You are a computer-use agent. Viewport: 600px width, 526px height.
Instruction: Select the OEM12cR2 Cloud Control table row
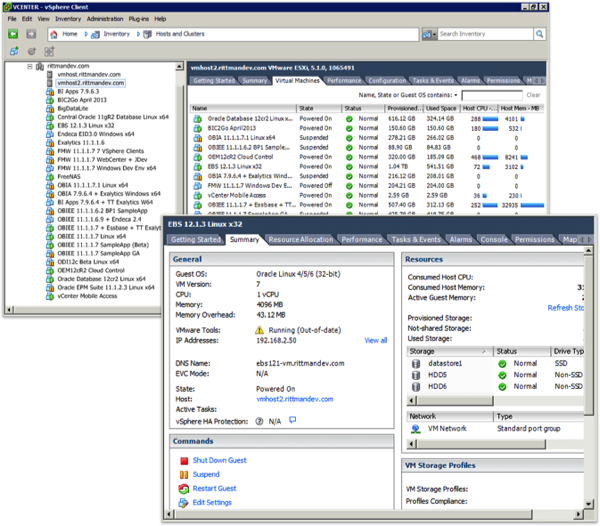[x=367, y=157]
